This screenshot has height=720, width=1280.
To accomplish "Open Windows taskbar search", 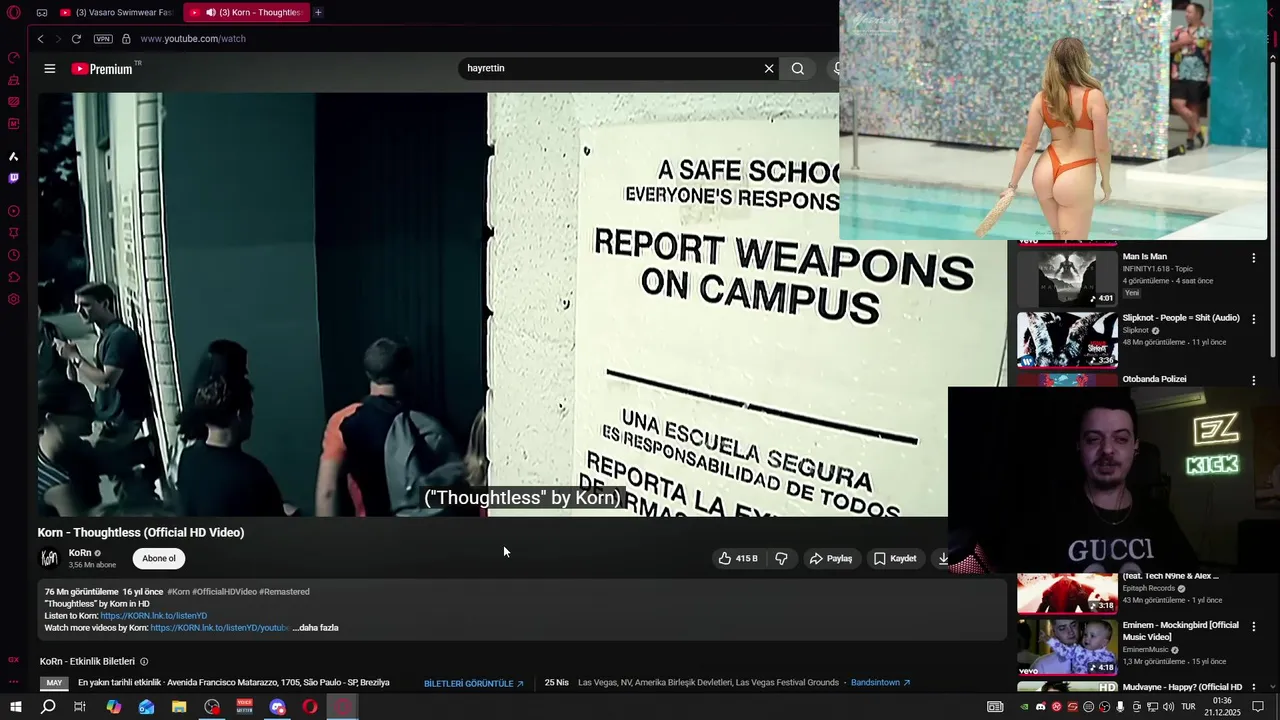I will (x=48, y=707).
